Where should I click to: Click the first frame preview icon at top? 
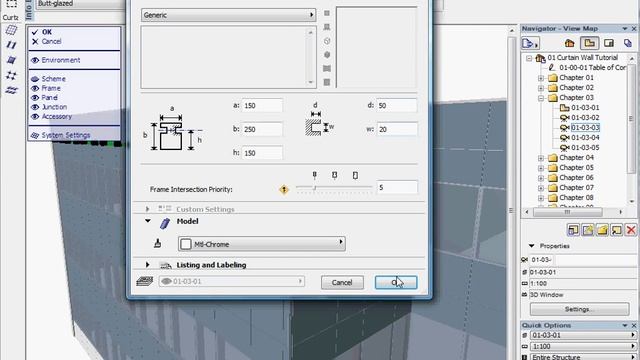pyautogui.click(x=327, y=13)
